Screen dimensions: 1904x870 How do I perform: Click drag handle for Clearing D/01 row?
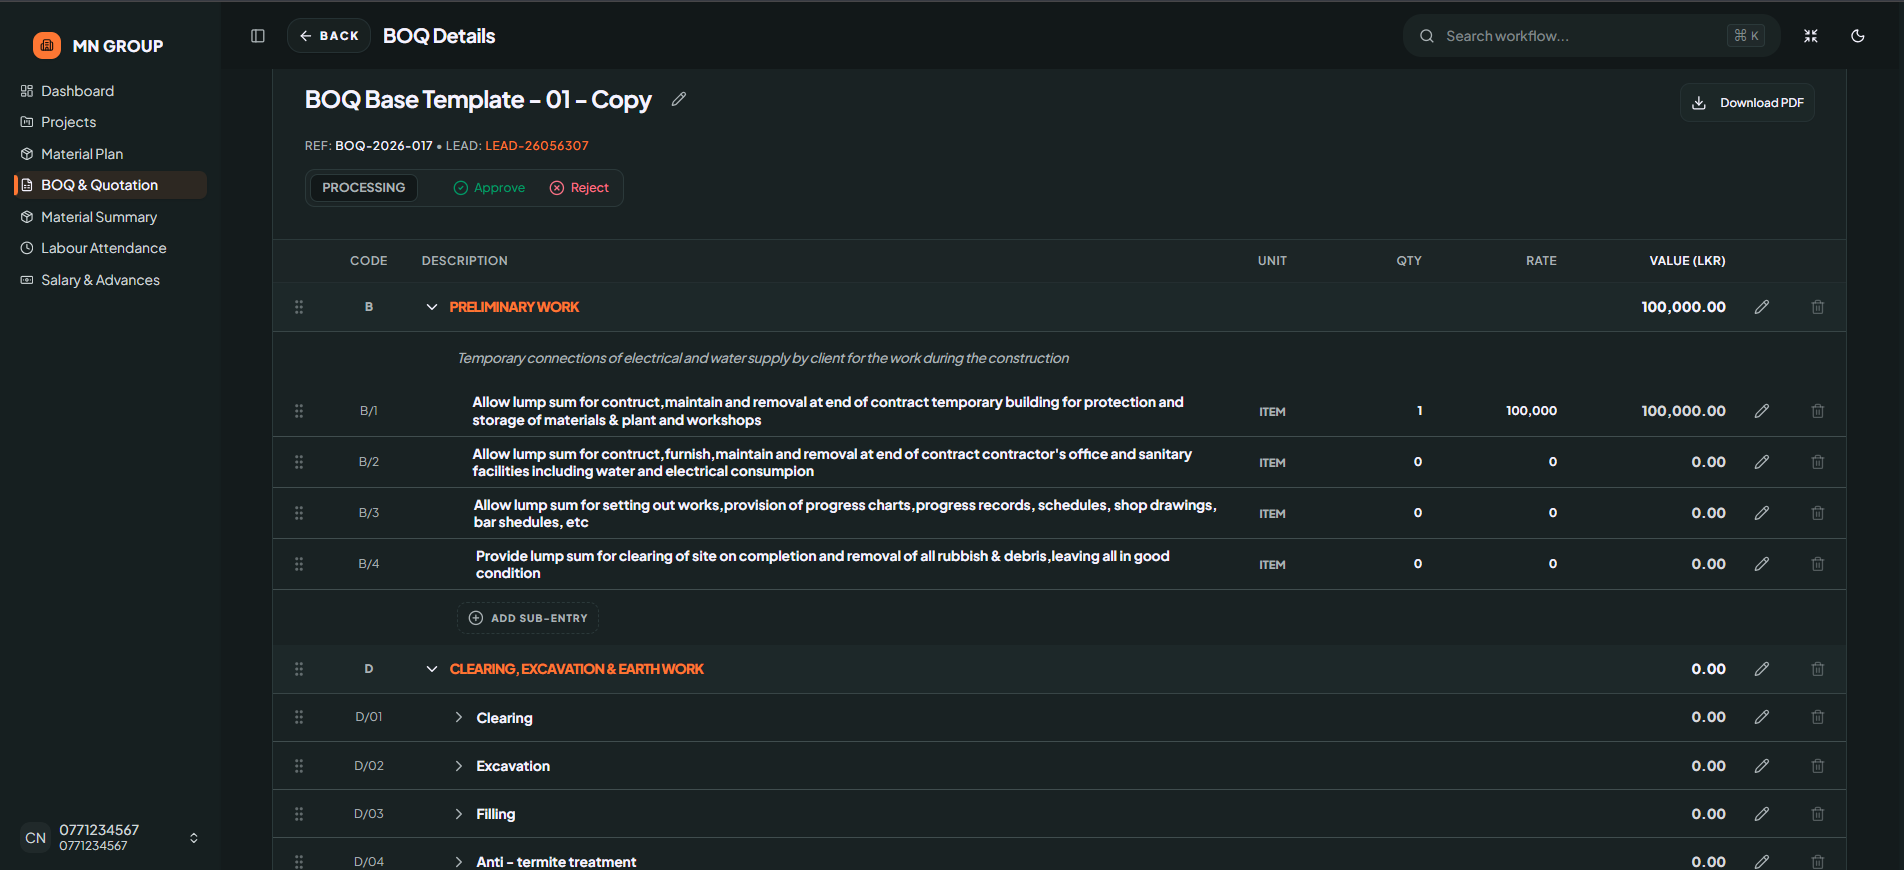tap(299, 717)
